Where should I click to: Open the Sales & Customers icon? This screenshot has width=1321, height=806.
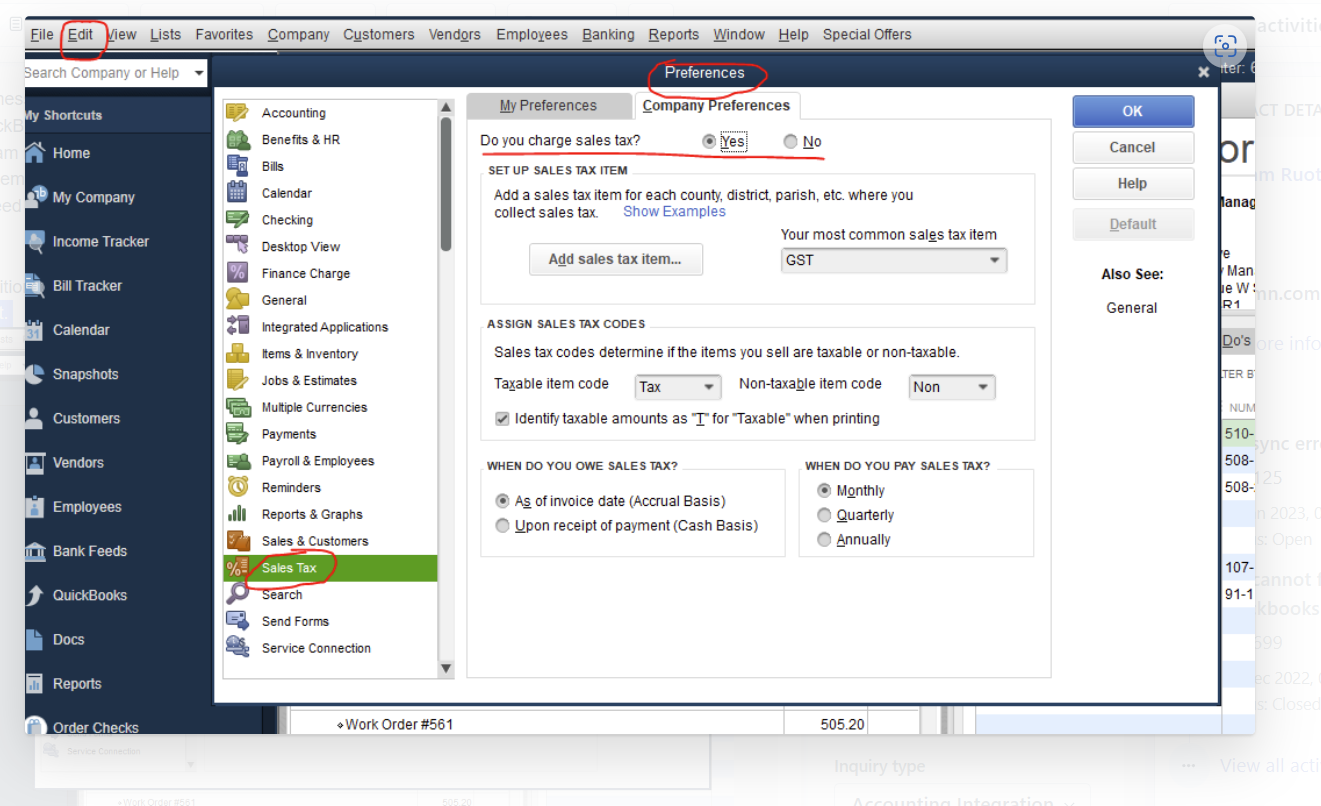tap(237, 541)
